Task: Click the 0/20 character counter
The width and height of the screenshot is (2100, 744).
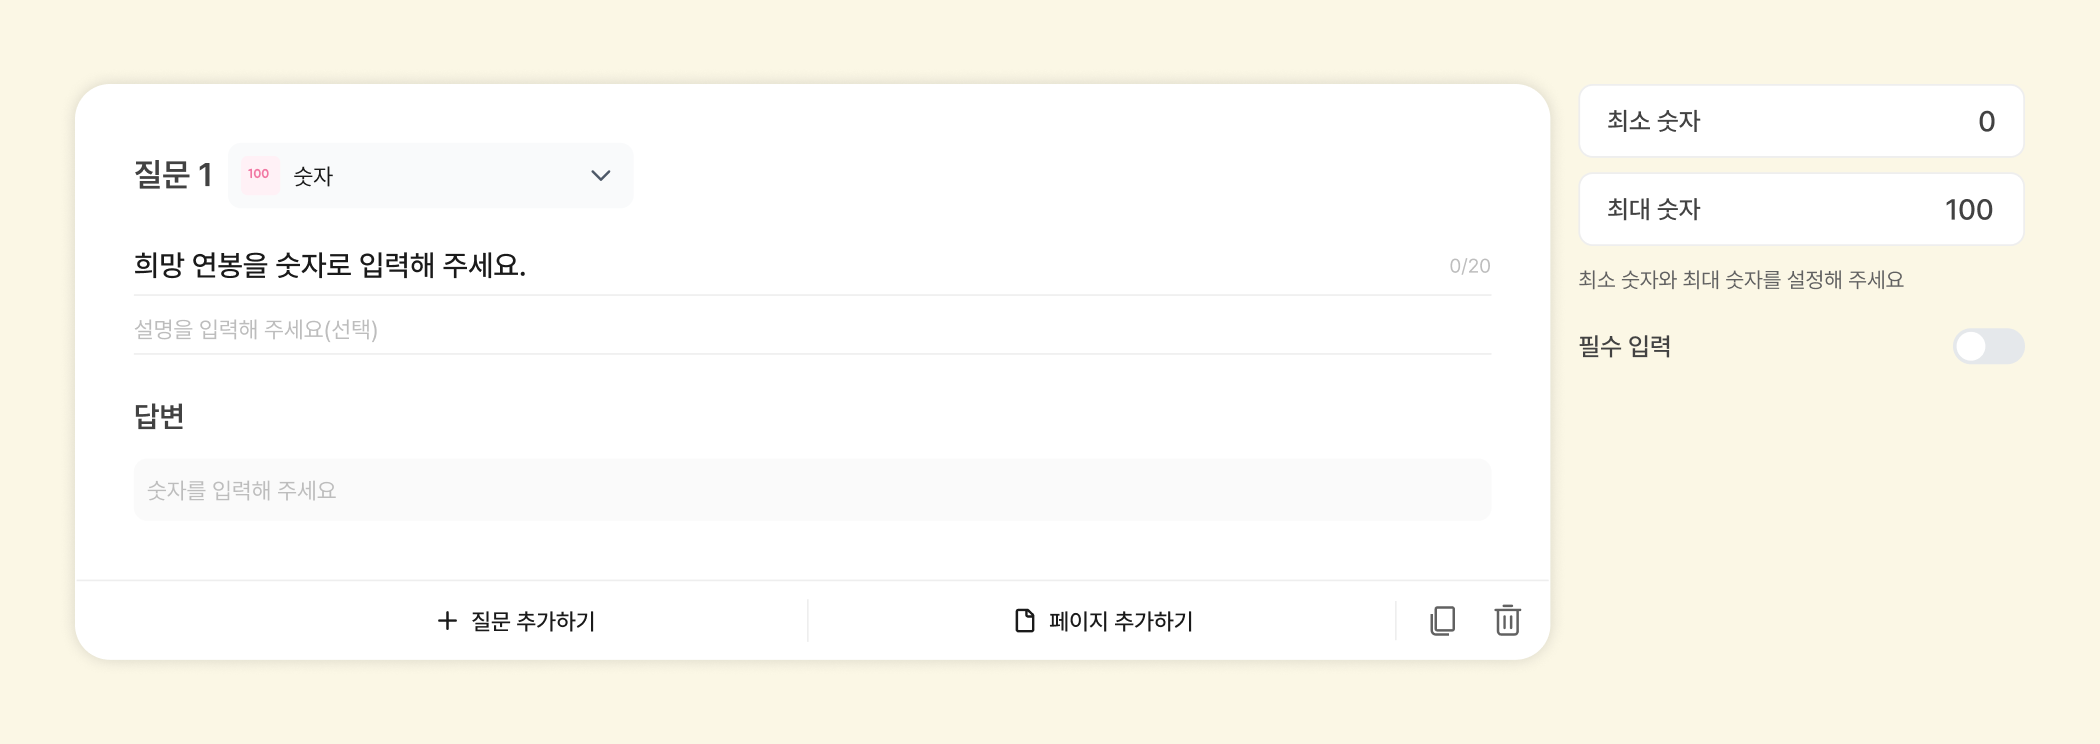Action: [x=1469, y=266]
